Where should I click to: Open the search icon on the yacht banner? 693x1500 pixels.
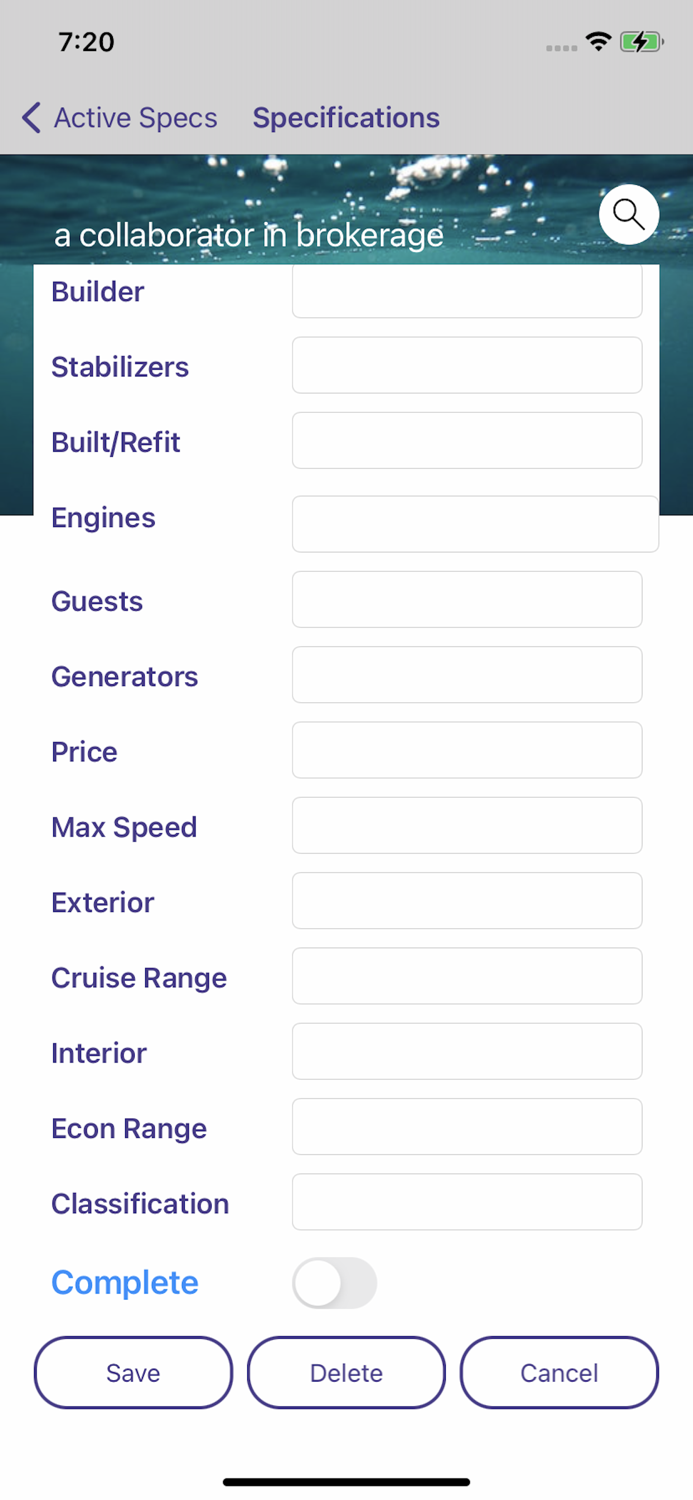pyautogui.click(x=628, y=214)
